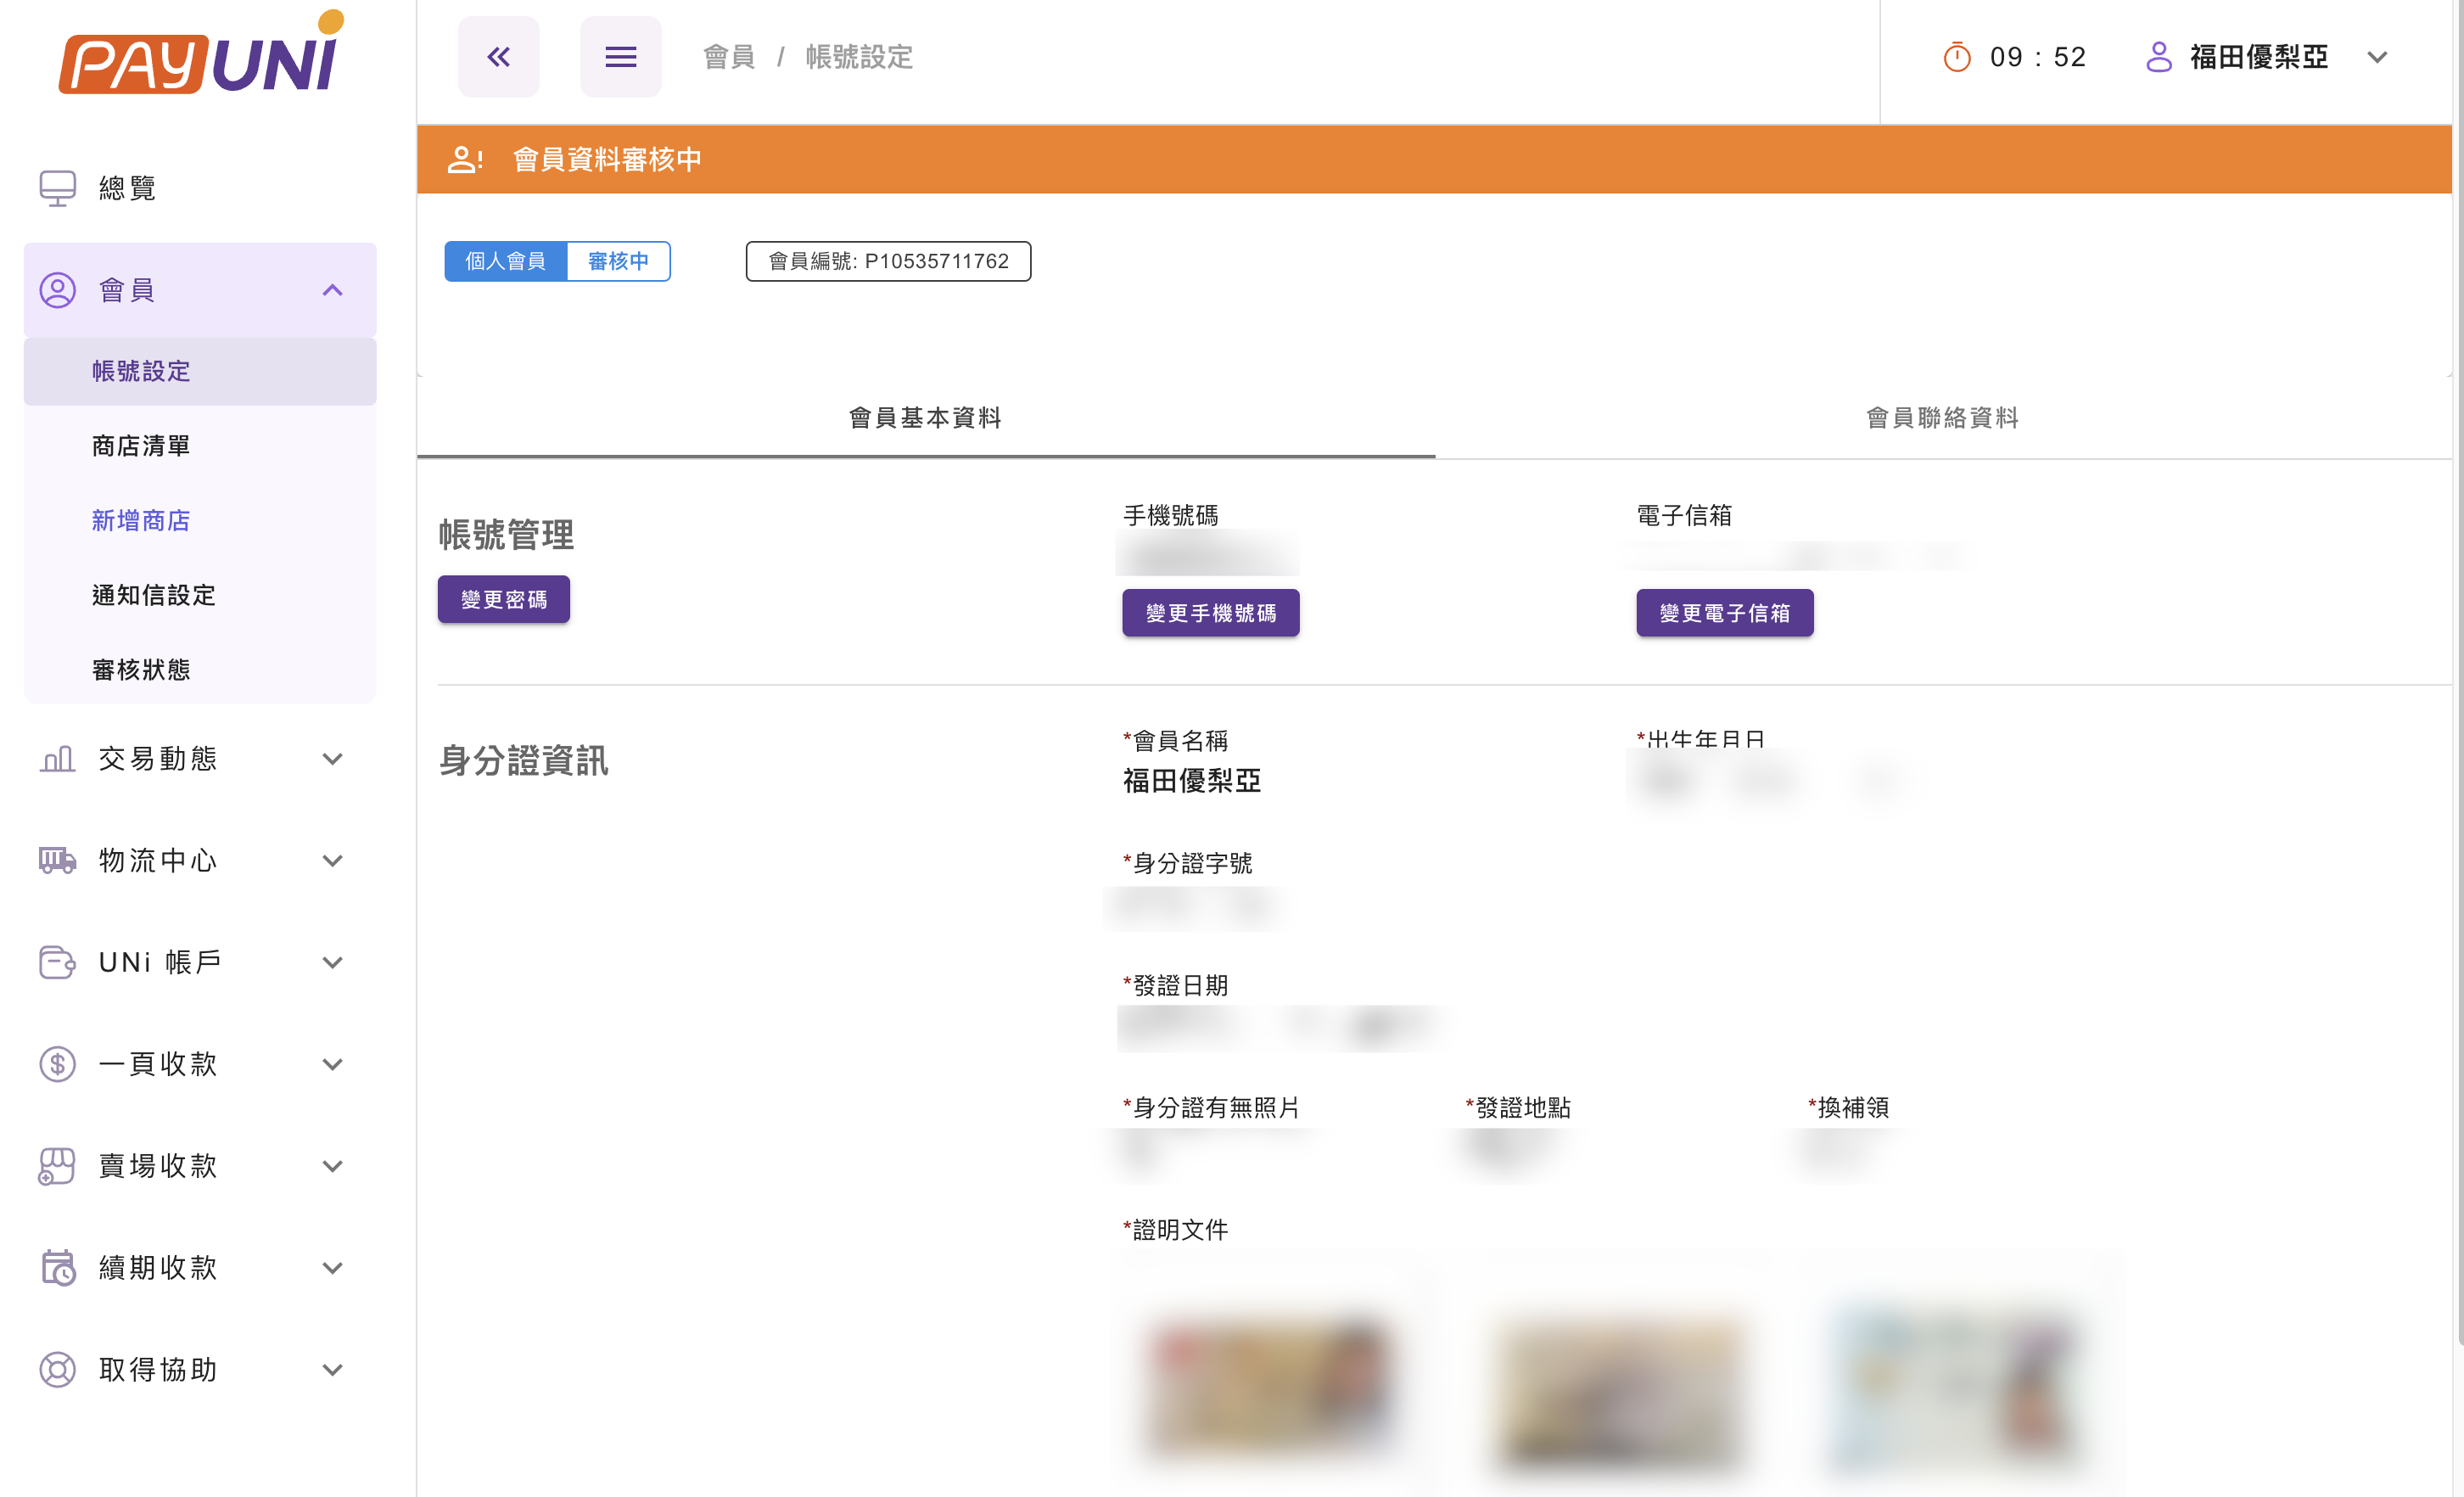
Task: Click the session timer clock icon
Action: pyautogui.click(x=1956, y=57)
